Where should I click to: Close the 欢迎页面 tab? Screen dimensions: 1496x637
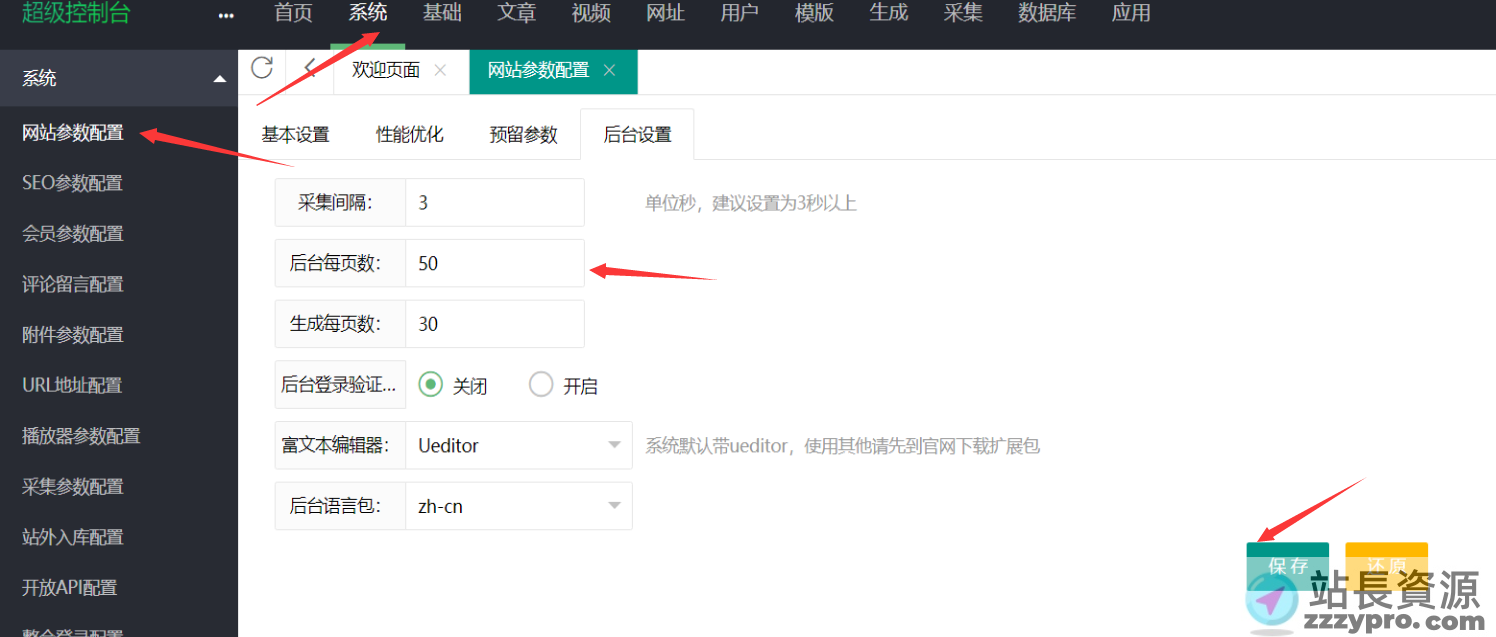click(x=440, y=71)
